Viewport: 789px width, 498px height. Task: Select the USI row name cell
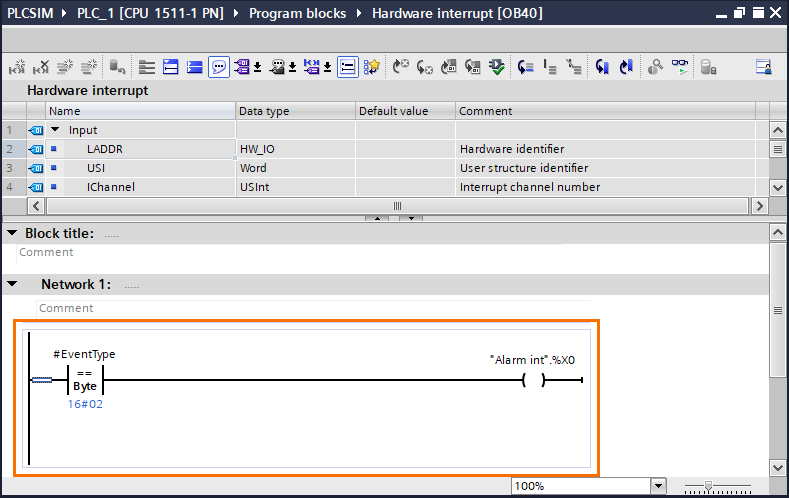tap(140, 168)
